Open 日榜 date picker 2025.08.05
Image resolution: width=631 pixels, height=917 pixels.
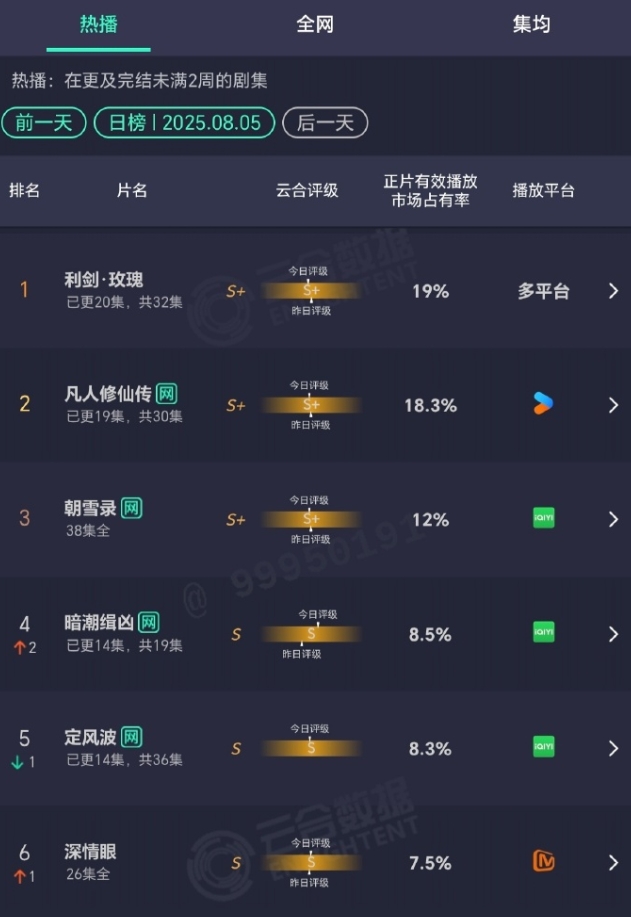click(184, 123)
